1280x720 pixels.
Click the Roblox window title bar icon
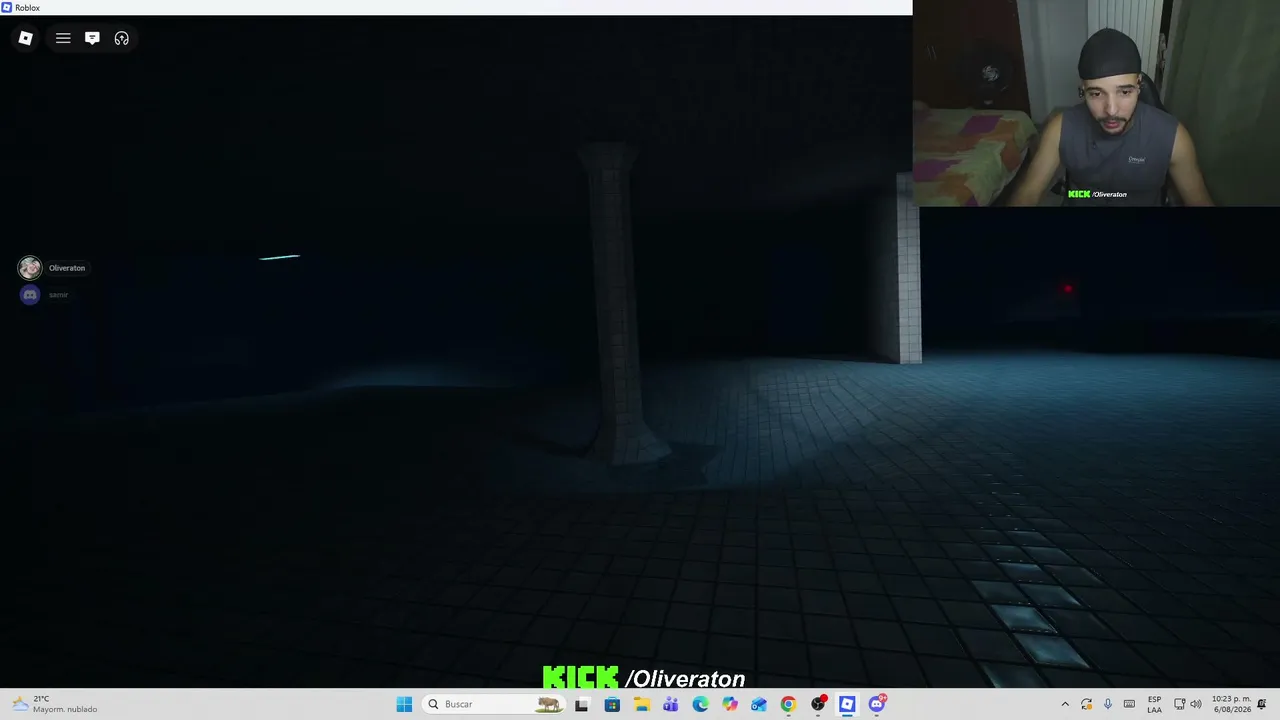[7, 7]
